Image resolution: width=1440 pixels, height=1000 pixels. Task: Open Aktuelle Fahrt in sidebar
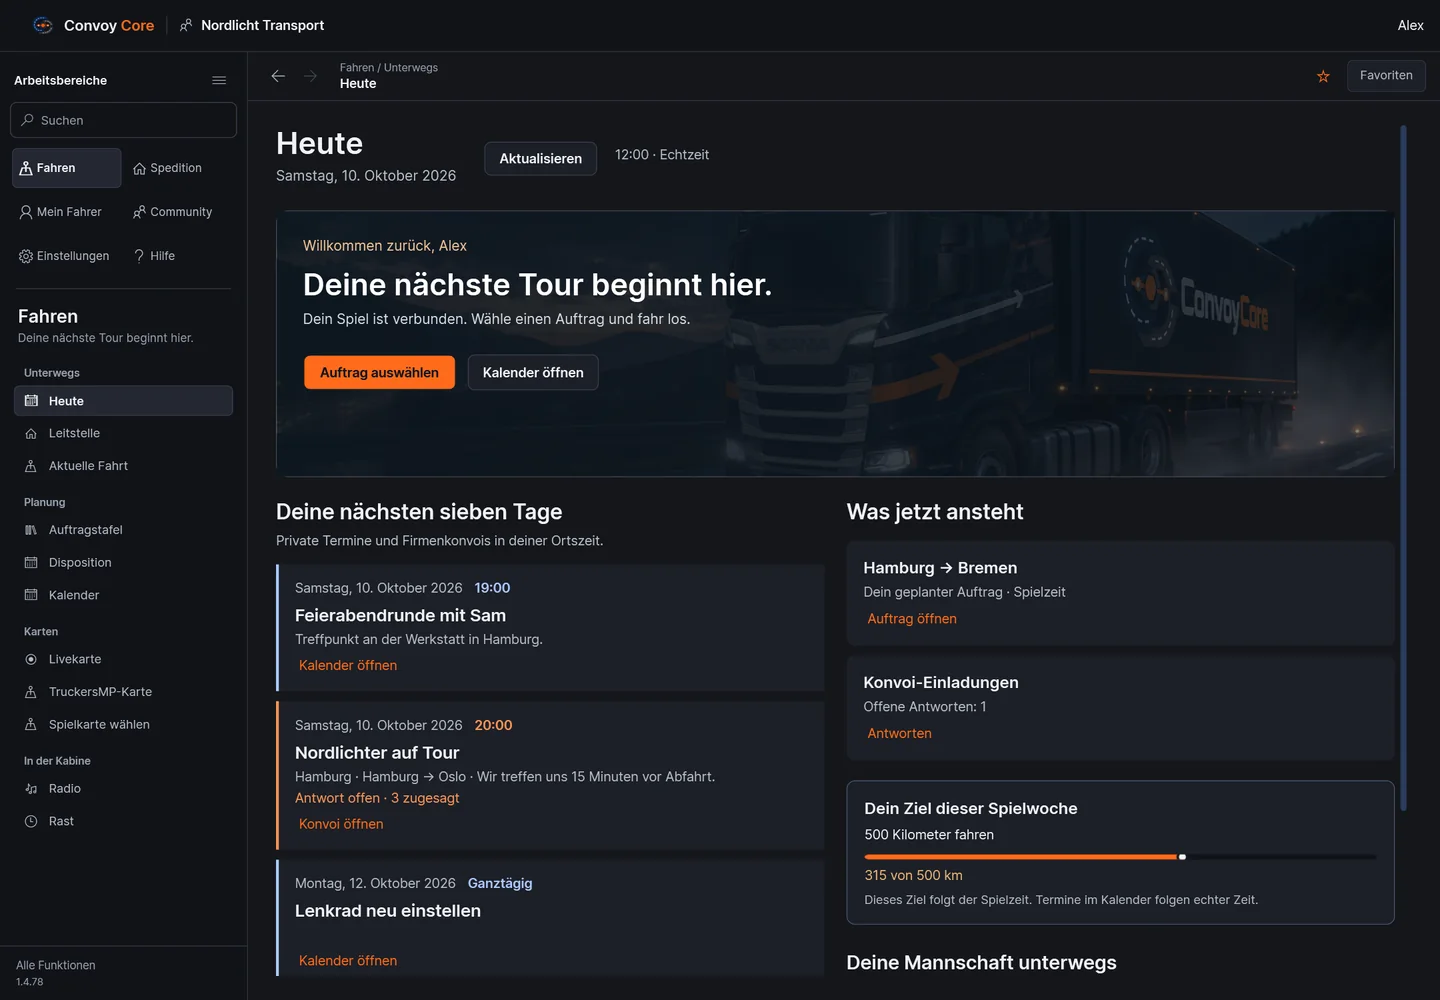coord(123,466)
